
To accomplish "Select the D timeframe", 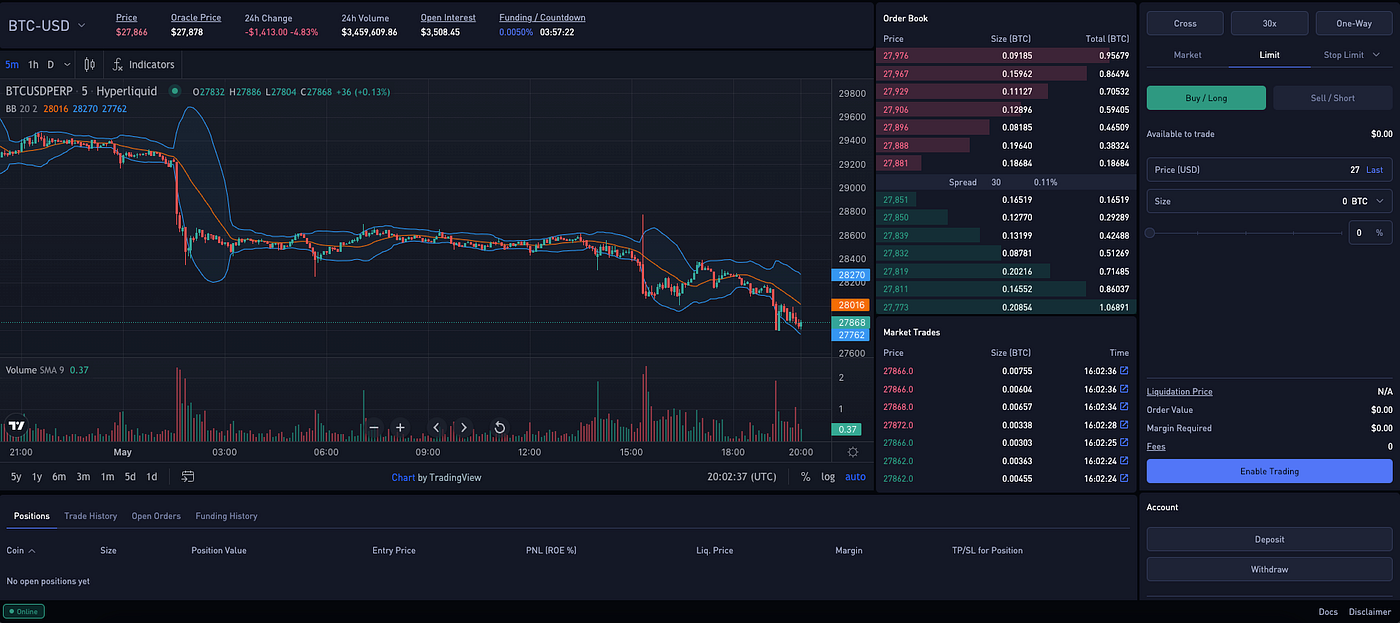I will point(51,64).
